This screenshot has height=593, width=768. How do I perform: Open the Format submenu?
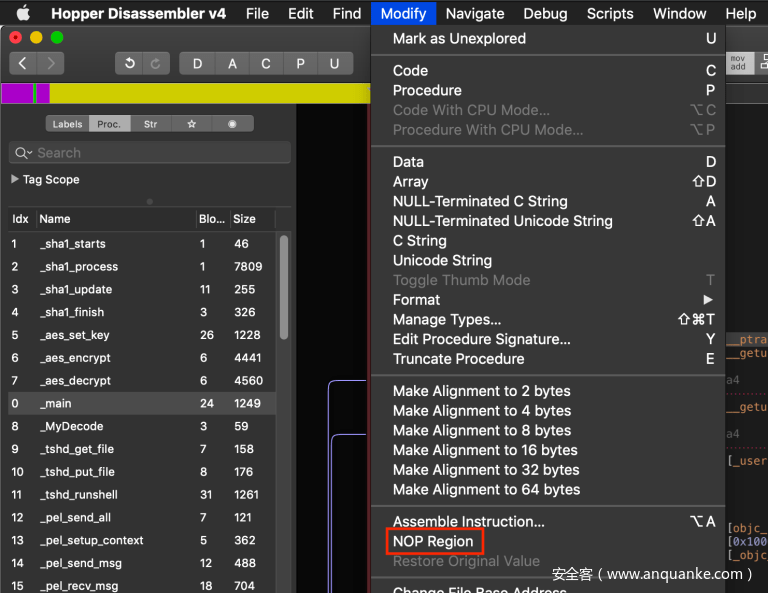416,300
